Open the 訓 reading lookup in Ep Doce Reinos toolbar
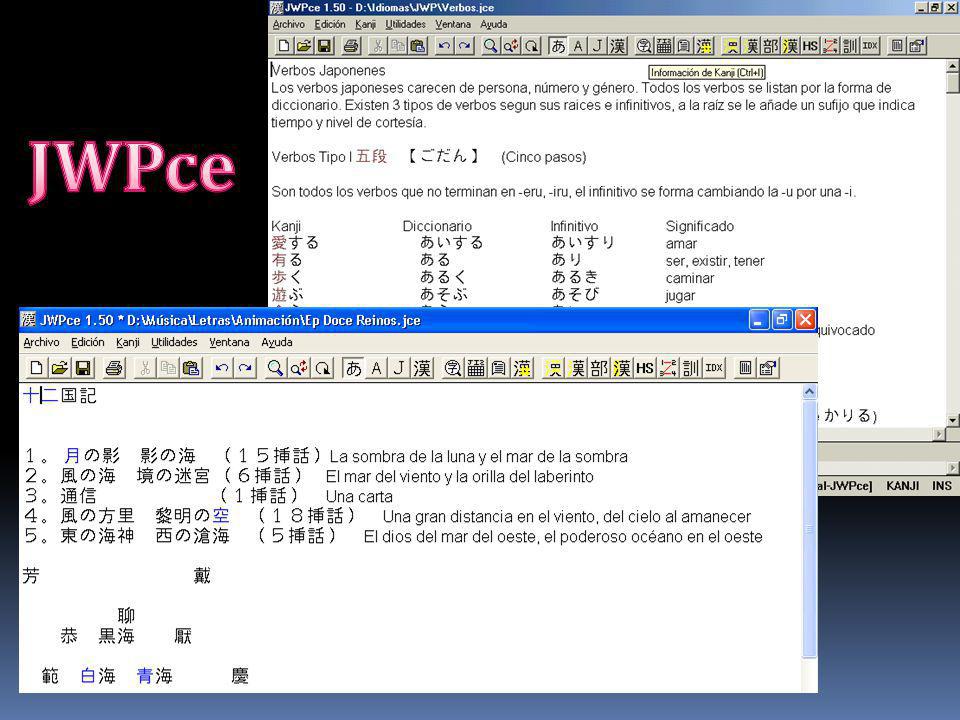Screen dimensions: 960x720 691,368
